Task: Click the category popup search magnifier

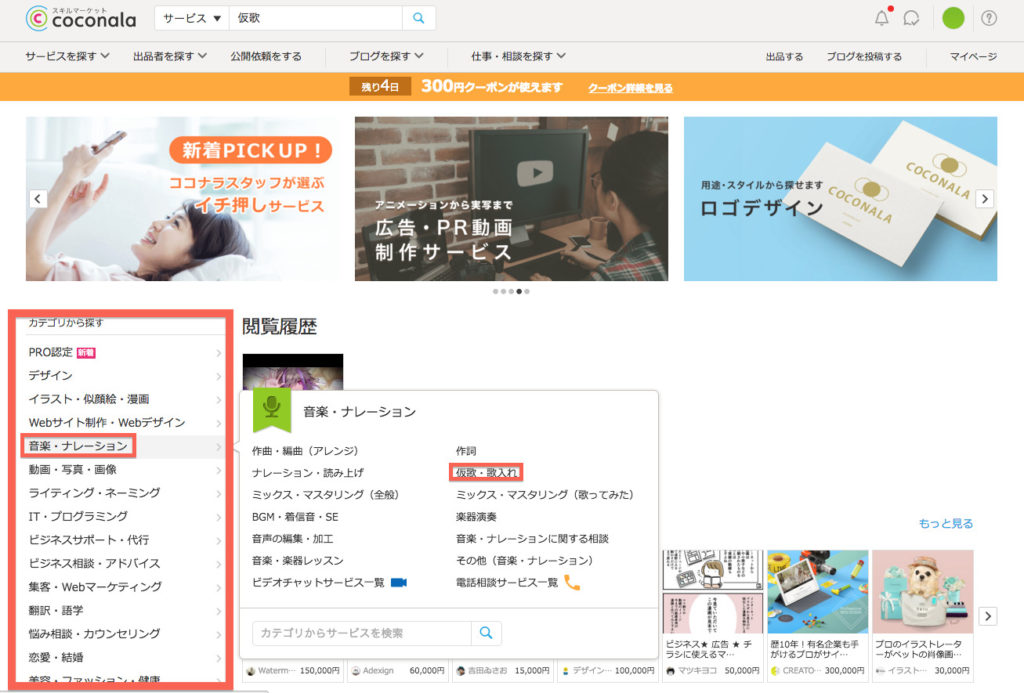Action: pyautogui.click(x=486, y=633)
